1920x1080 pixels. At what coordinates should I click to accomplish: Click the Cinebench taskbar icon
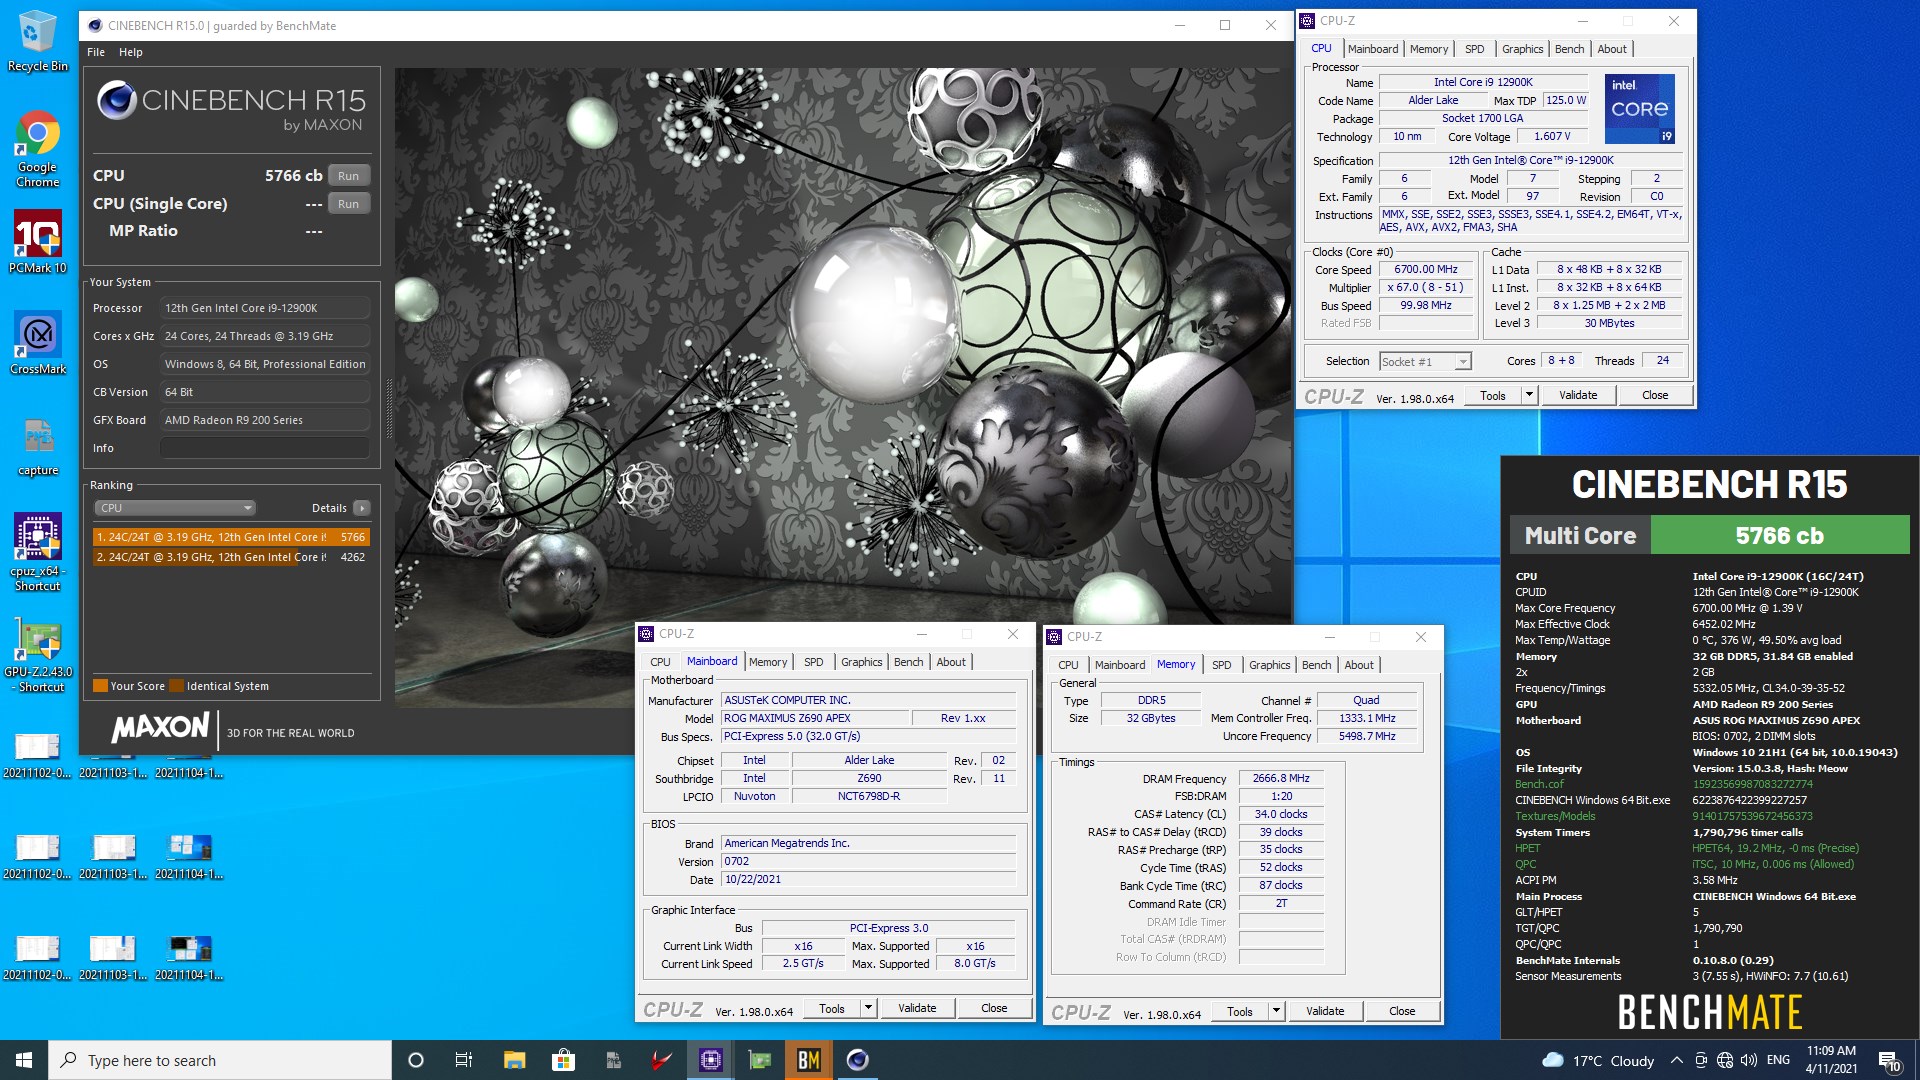tap(858, 1060)
